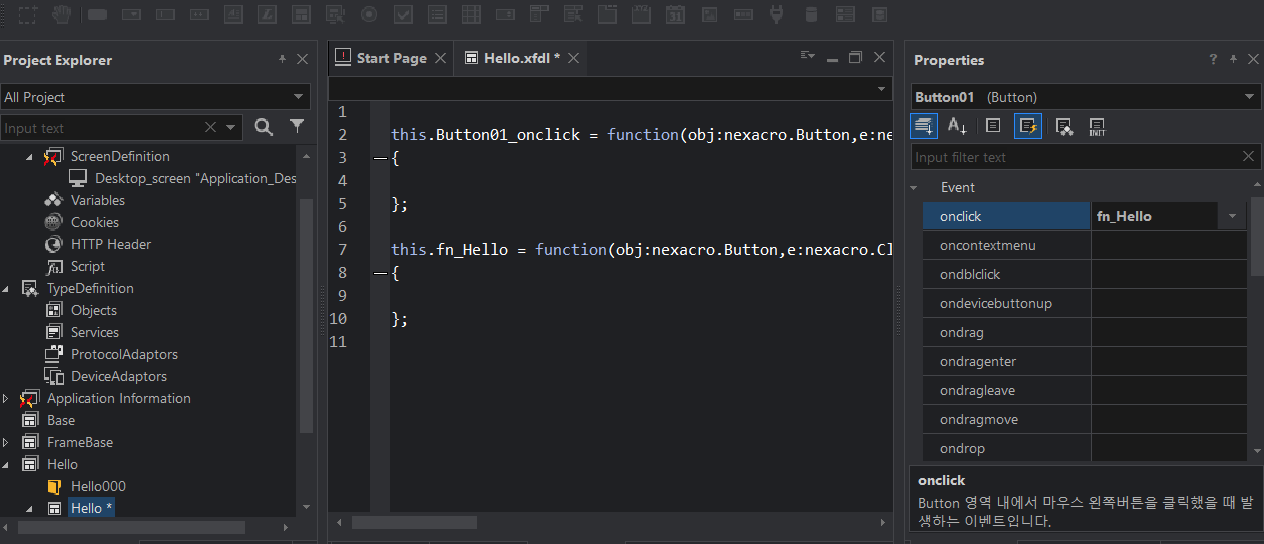Image resolution: width=1264 pixels, height=544 pixels.
Task: Expand the Application Information node
Action: tap(6, 398)
